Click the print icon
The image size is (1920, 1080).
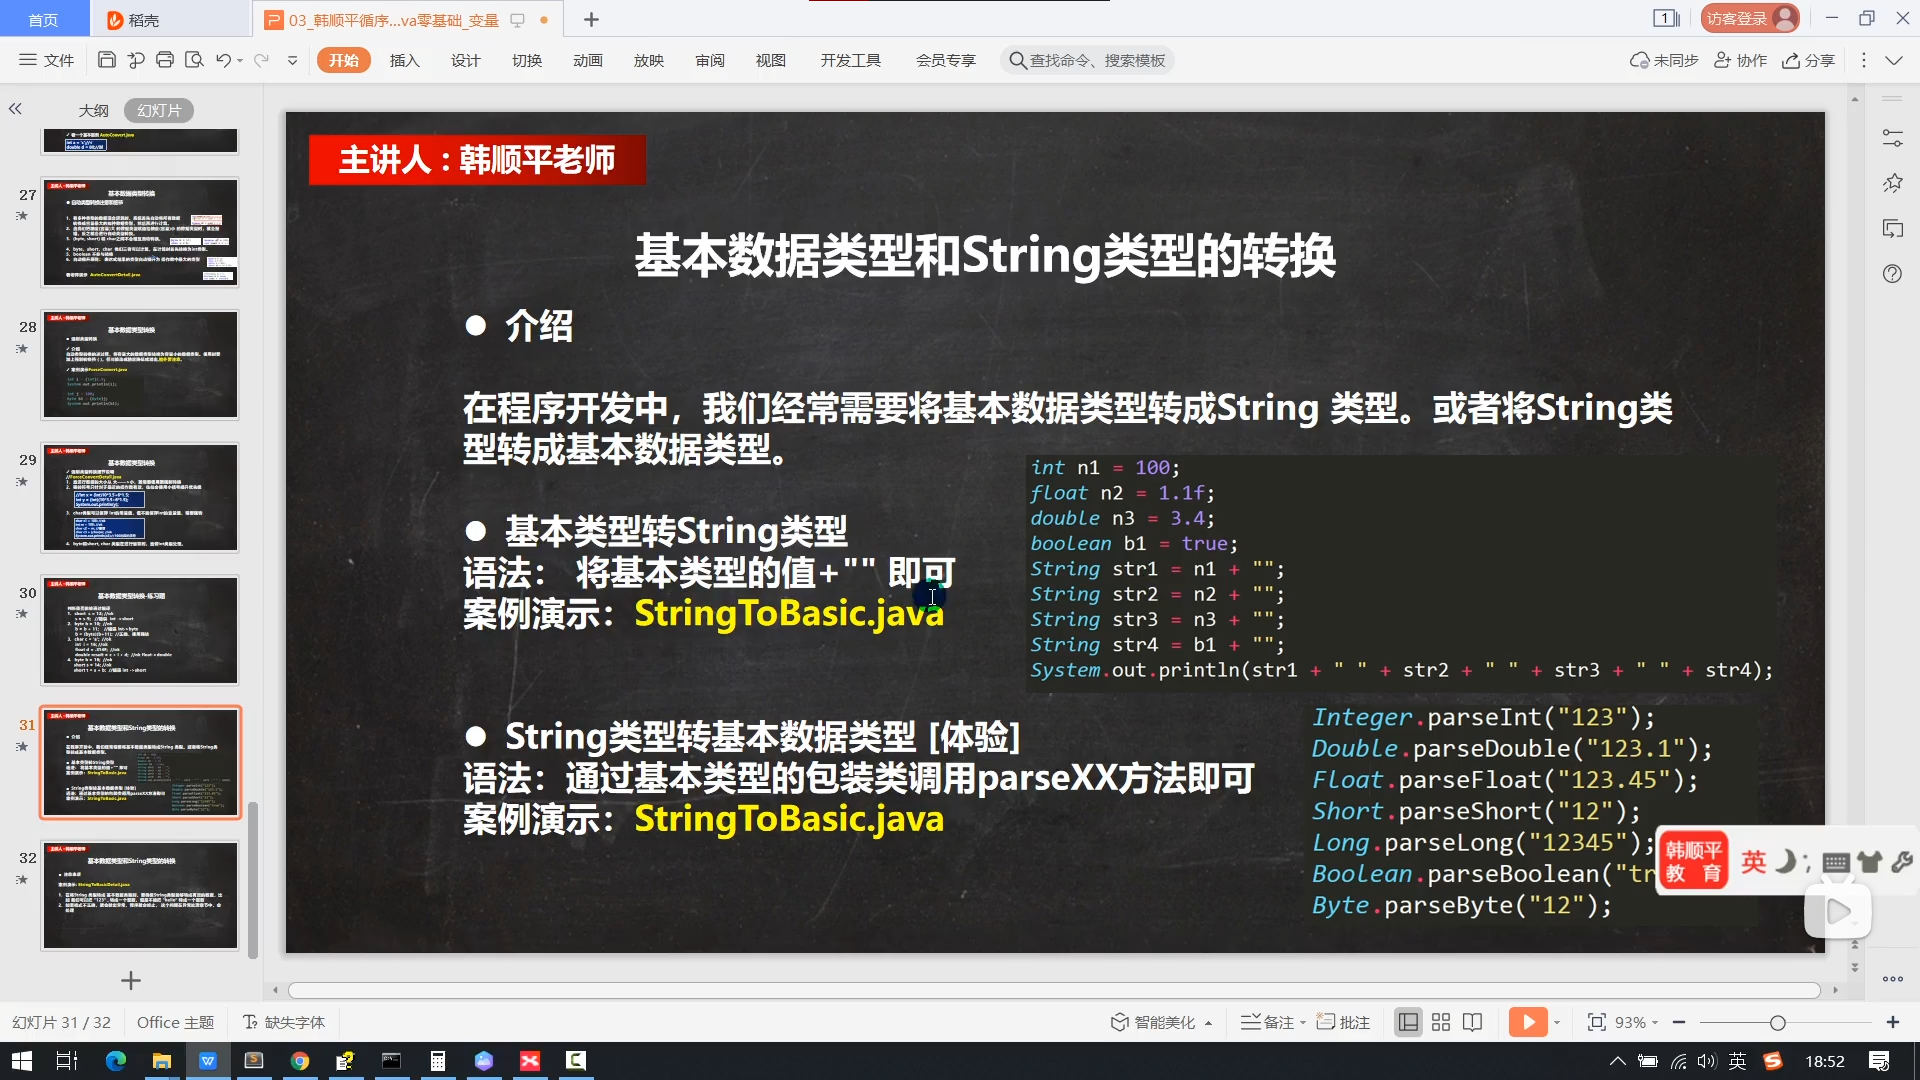(x=165, y=60)
